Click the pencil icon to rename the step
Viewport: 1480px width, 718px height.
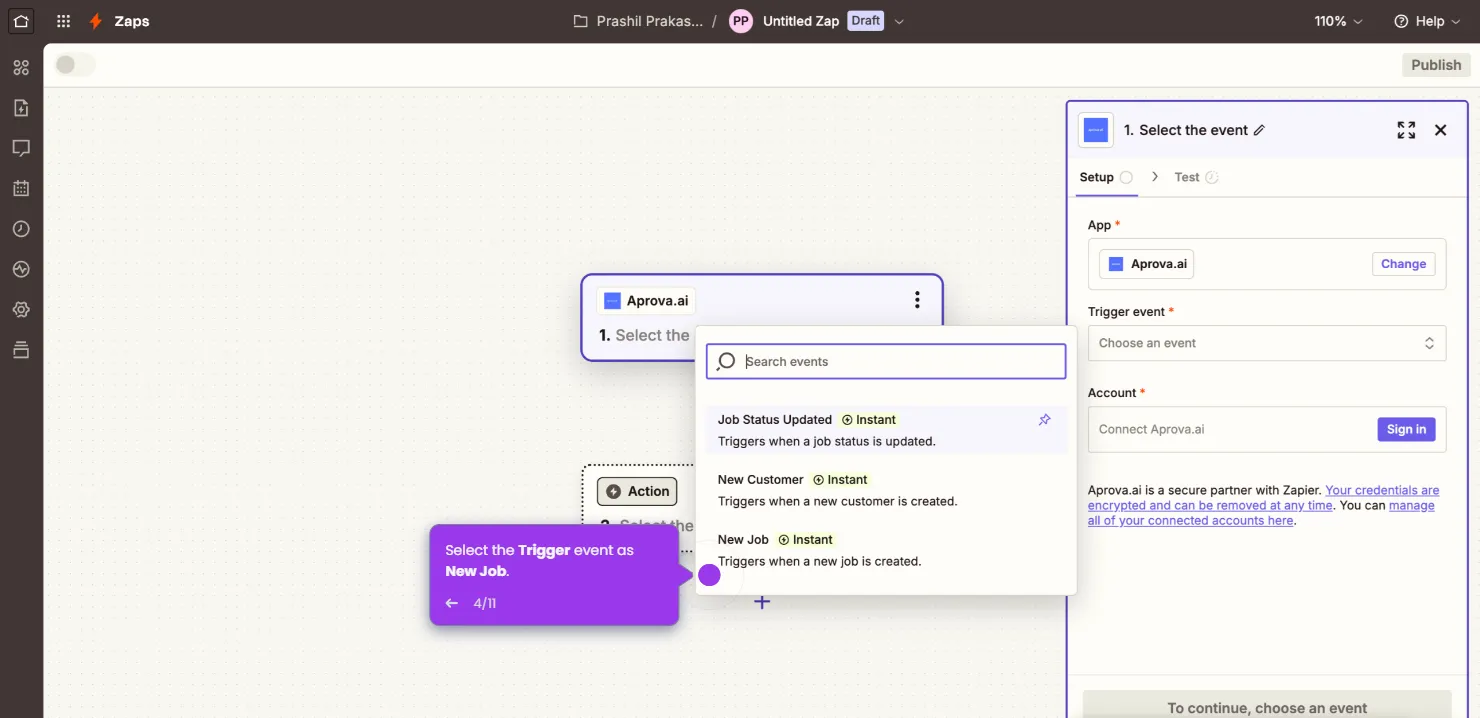point(1260,130)
